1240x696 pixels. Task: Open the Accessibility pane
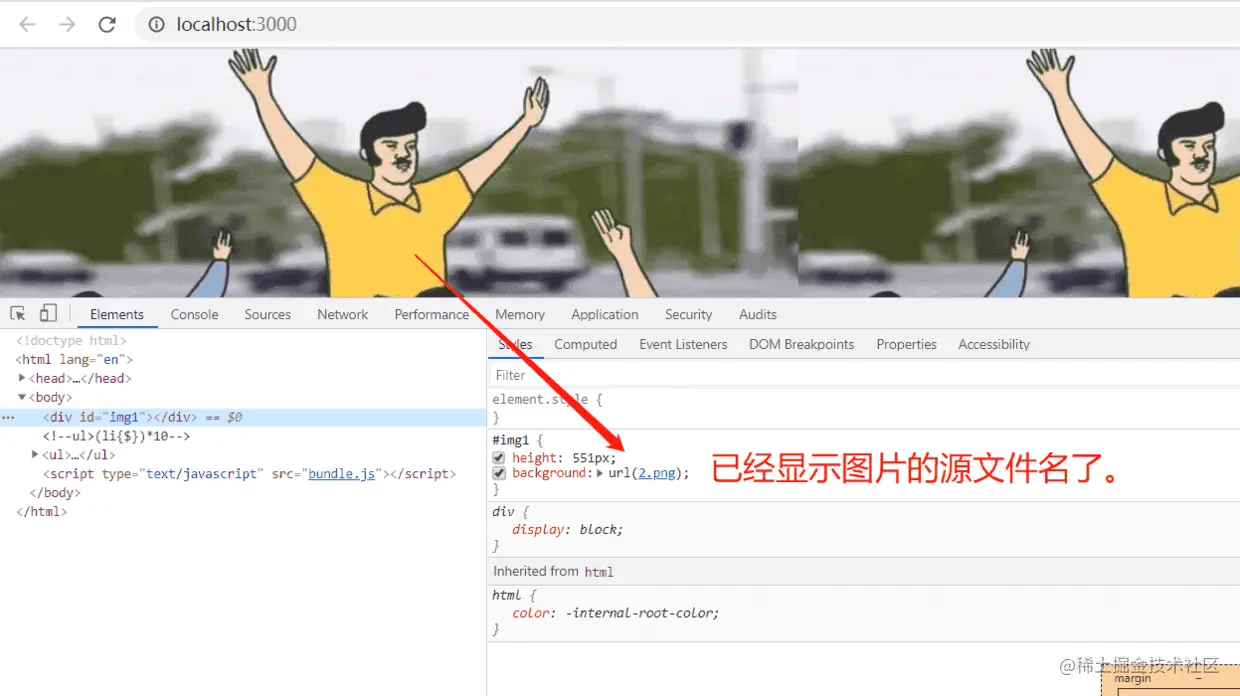(x=994, y=344)
